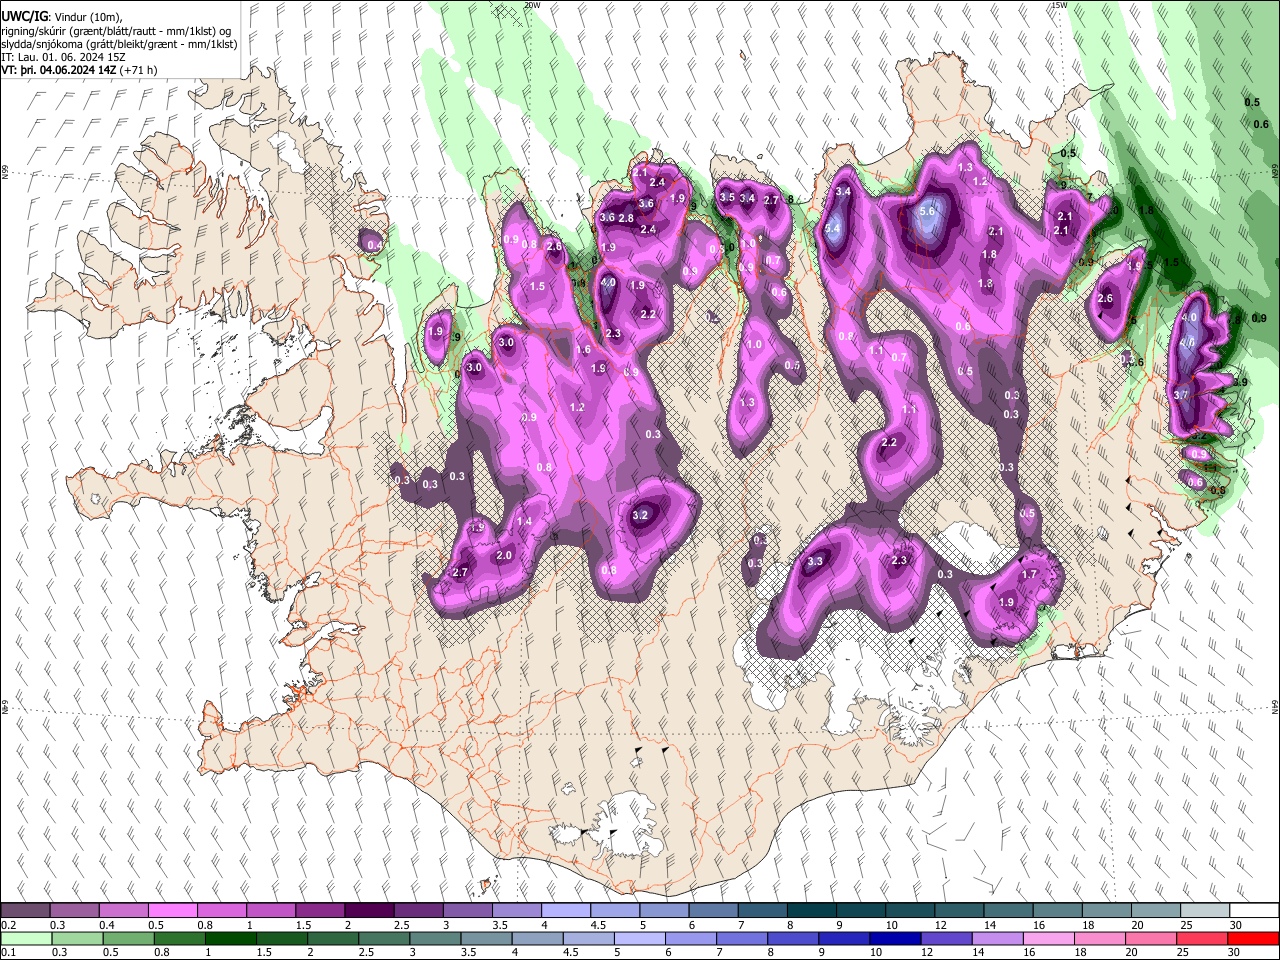This screenshot has width=1280, height=960.
Task: Select the dark plum 0.2–0.3 swatch on upper scale
Action: pos(26,911)
